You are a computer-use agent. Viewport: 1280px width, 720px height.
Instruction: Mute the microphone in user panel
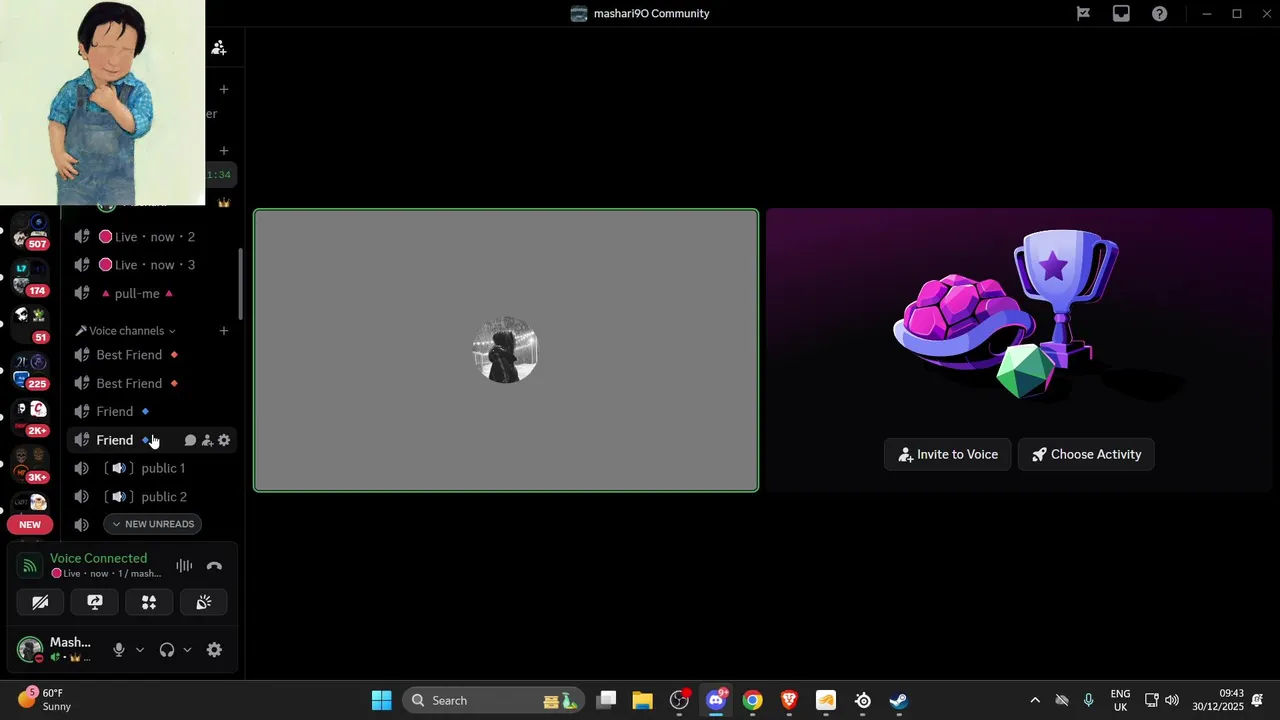119,650
